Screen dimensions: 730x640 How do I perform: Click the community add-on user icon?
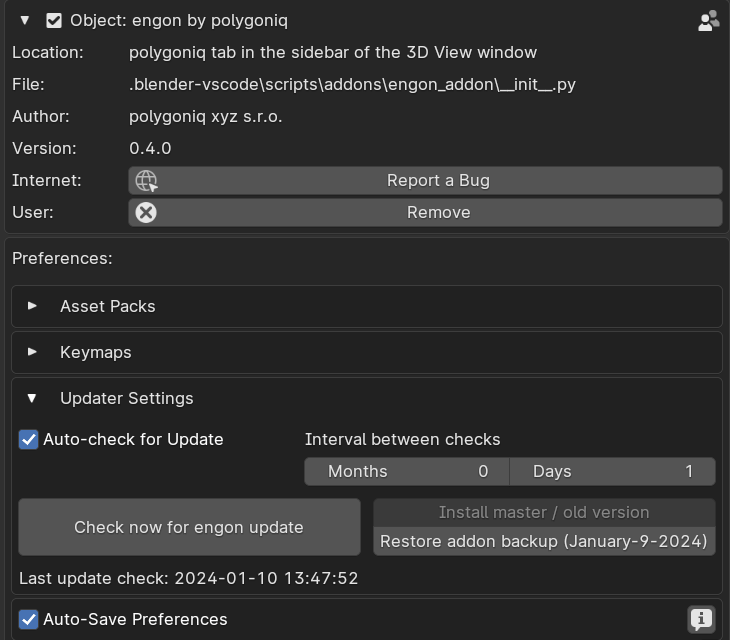(708, 21)
